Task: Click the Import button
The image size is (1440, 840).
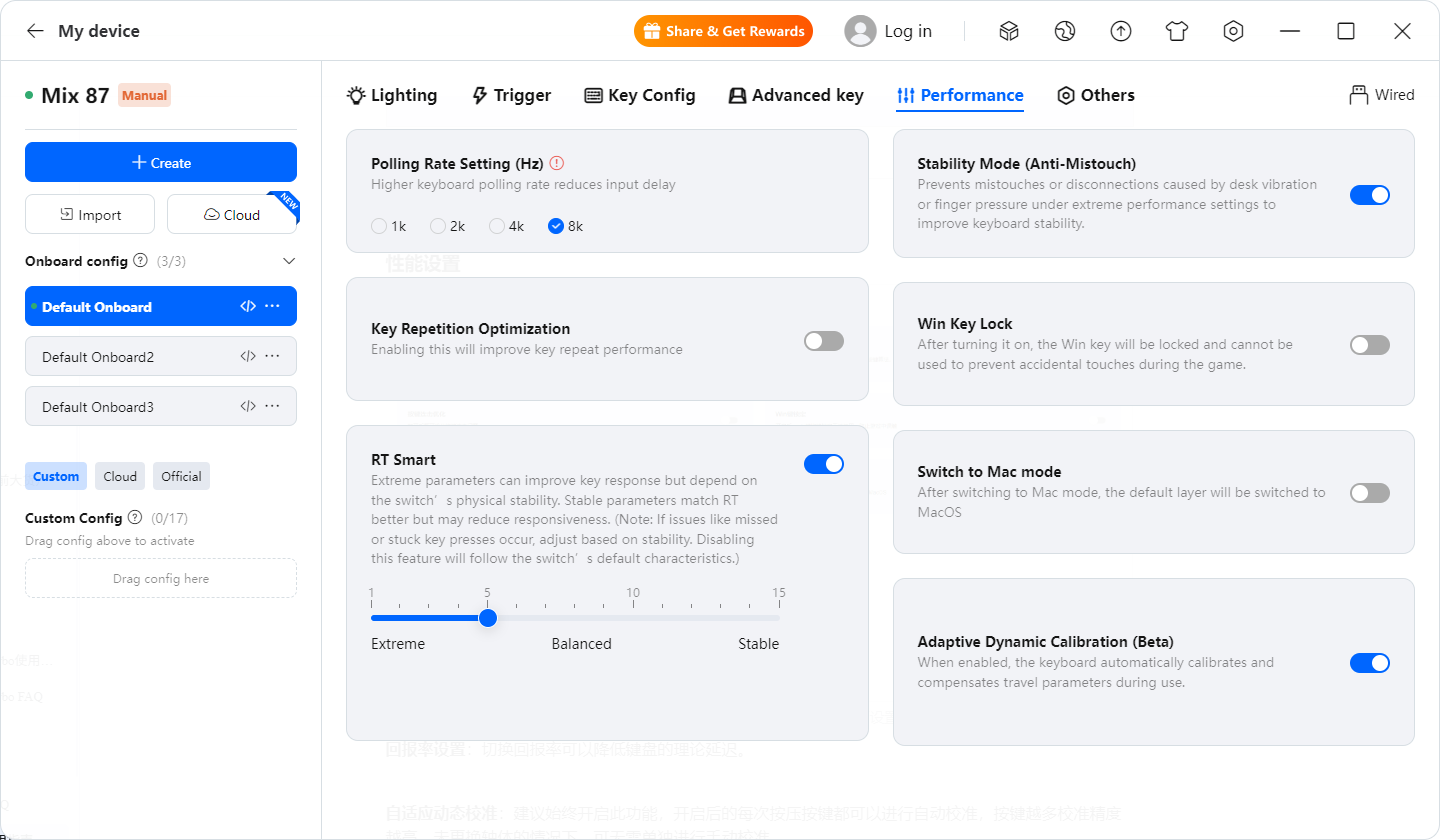Action: pyautogui.click(x=90, y=214)
